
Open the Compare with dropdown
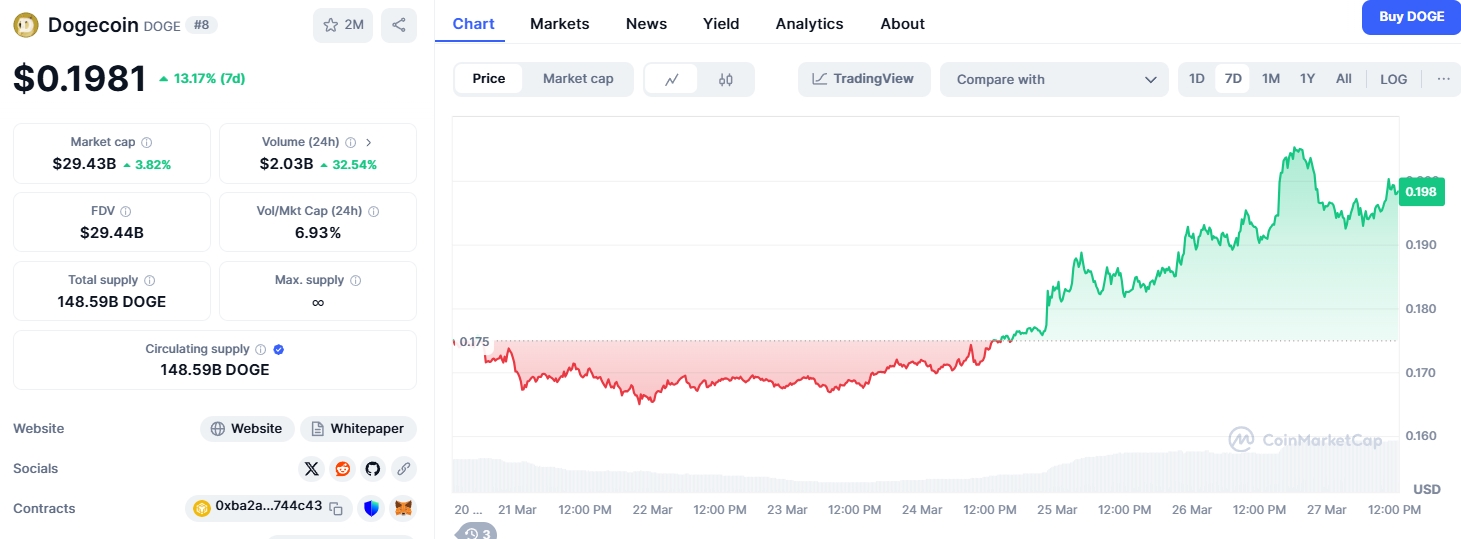(x=1054, y=79)
